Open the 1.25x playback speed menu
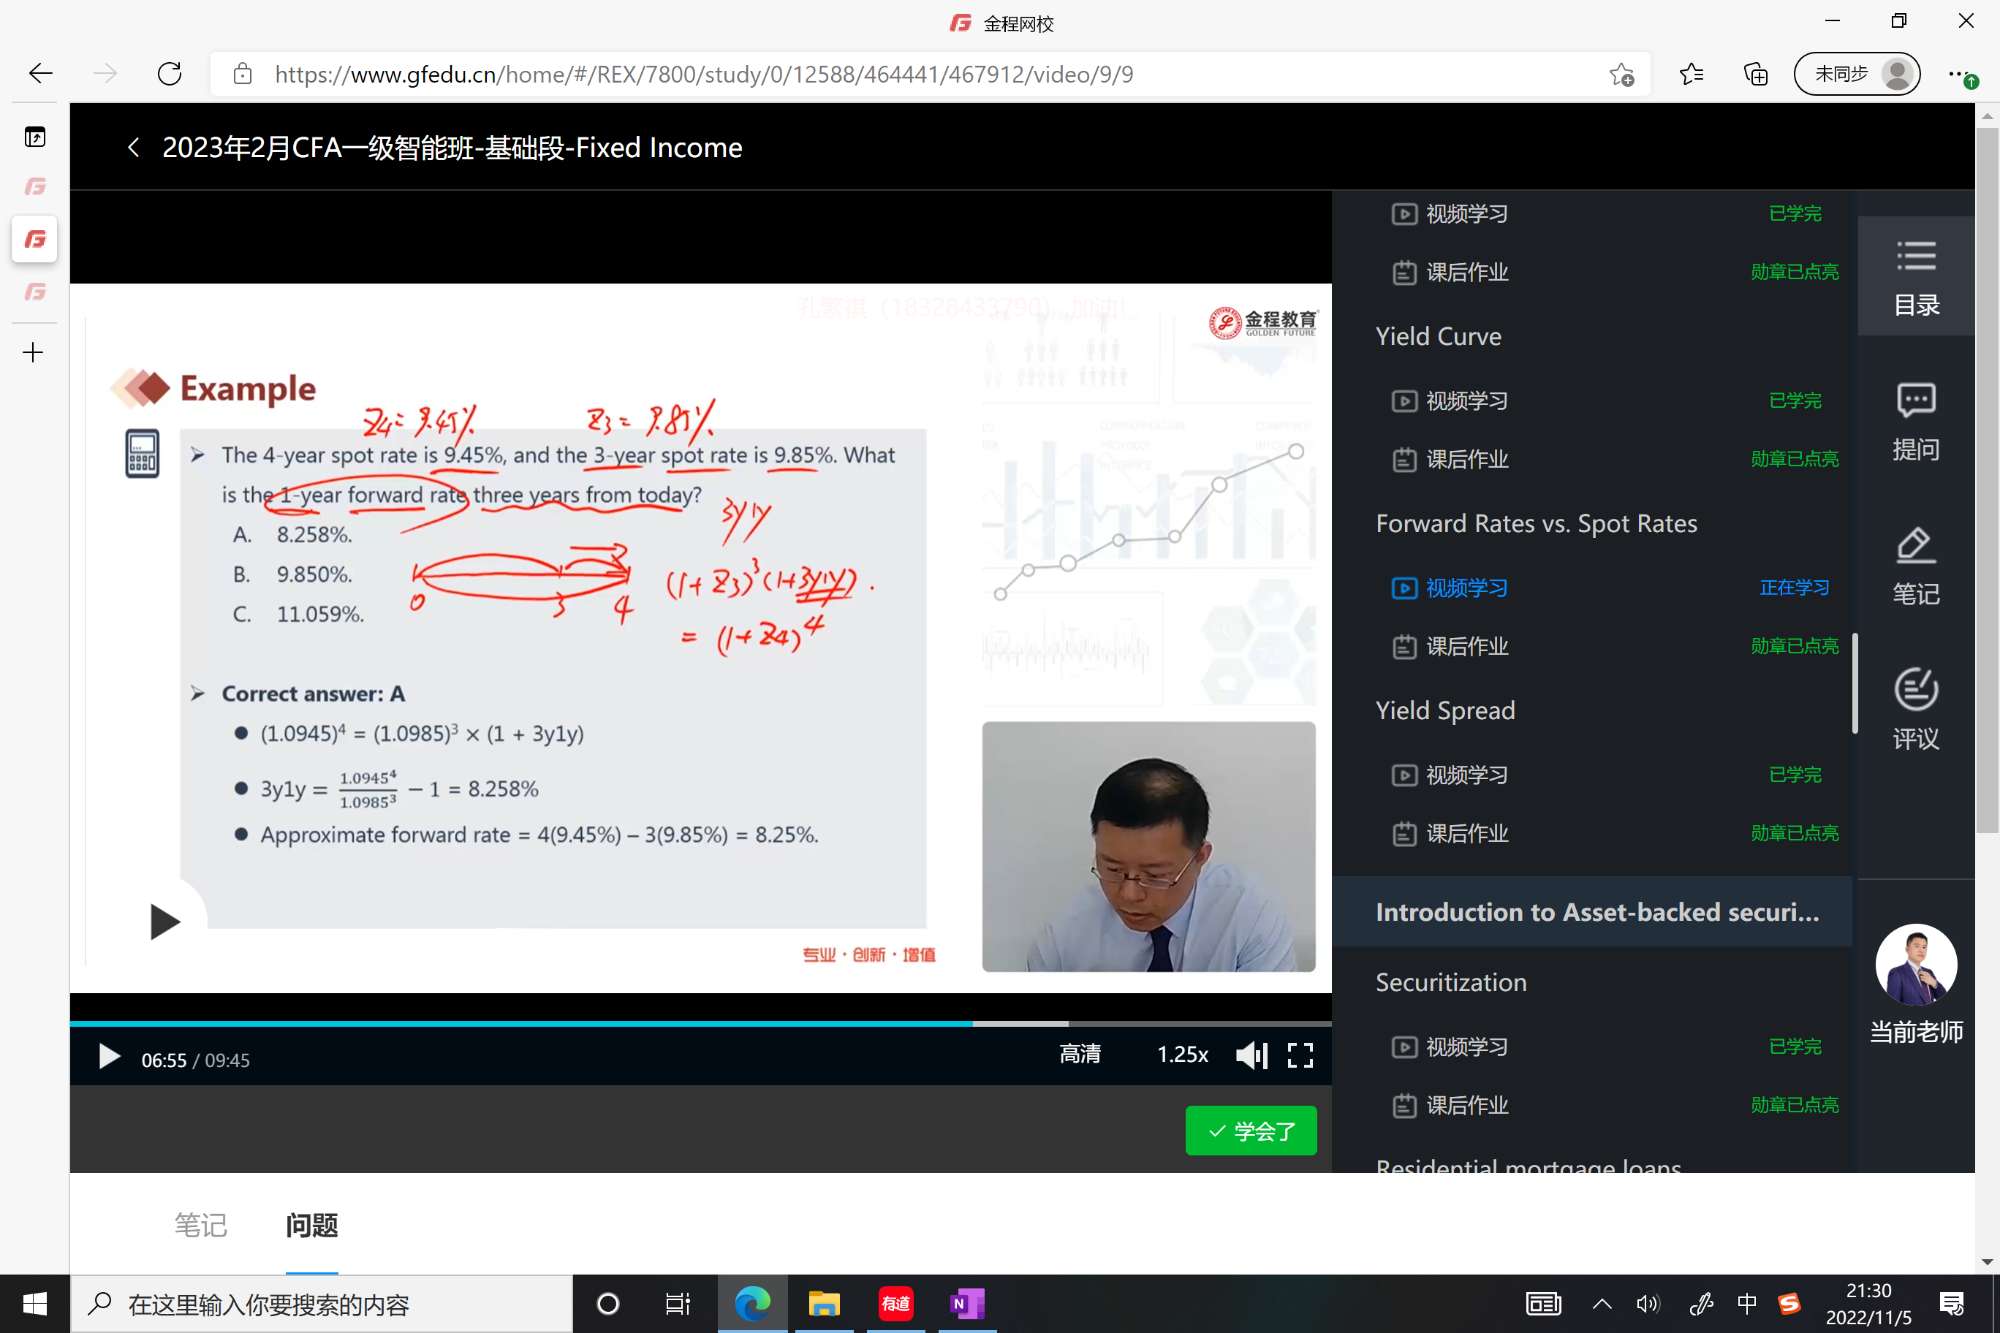Screen dimensions: 2000x1333 [1182, 1055]
